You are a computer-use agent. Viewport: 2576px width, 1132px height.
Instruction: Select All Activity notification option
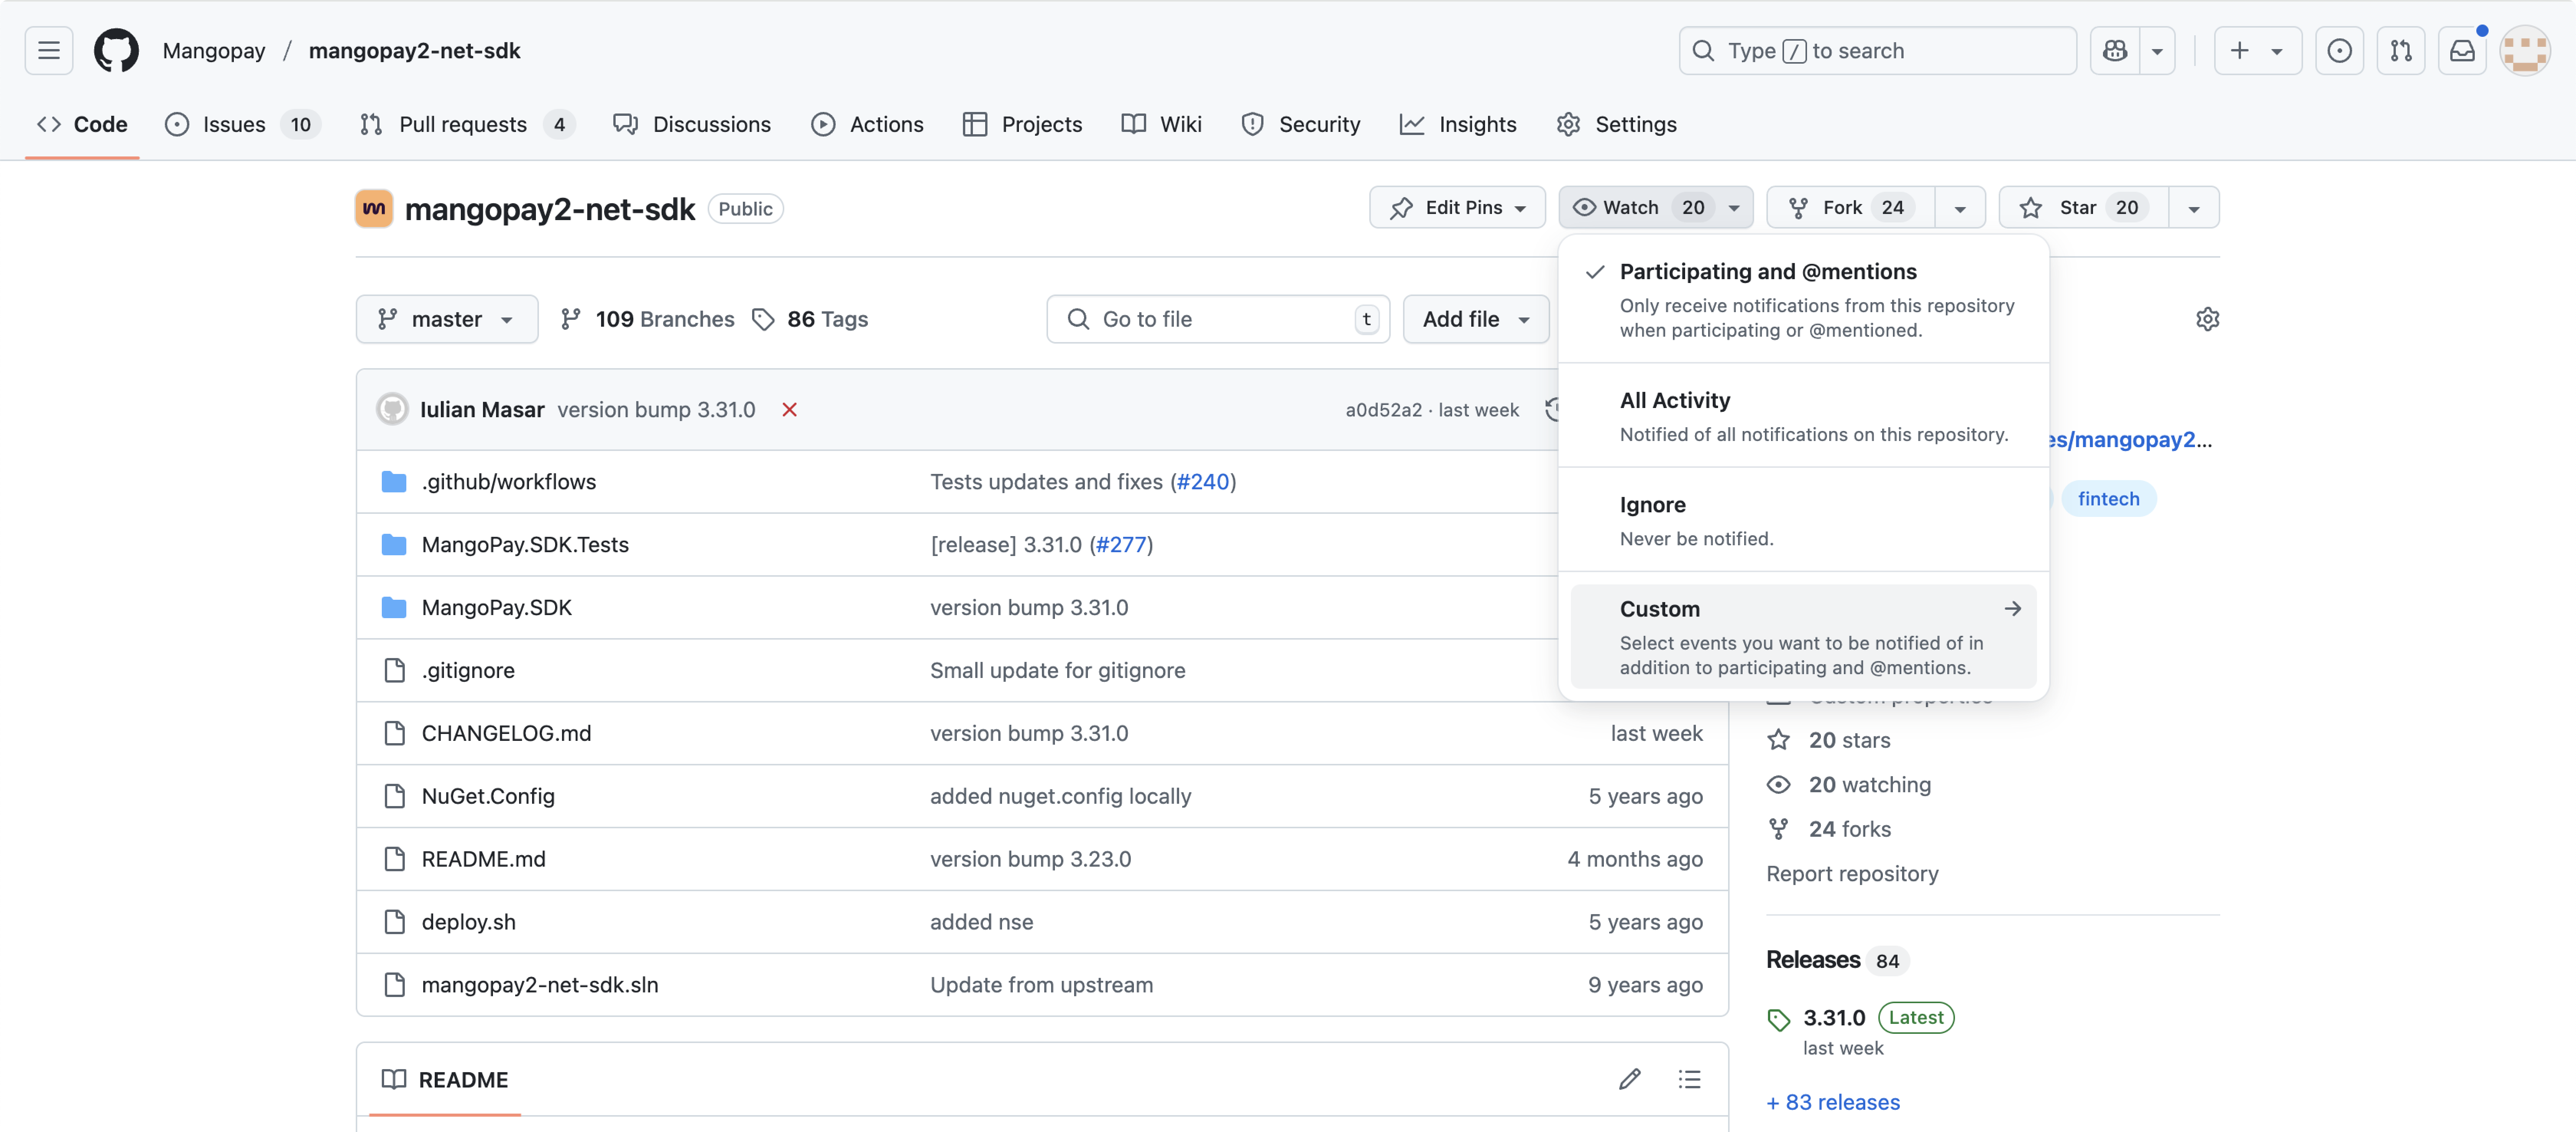(1803, 416)
